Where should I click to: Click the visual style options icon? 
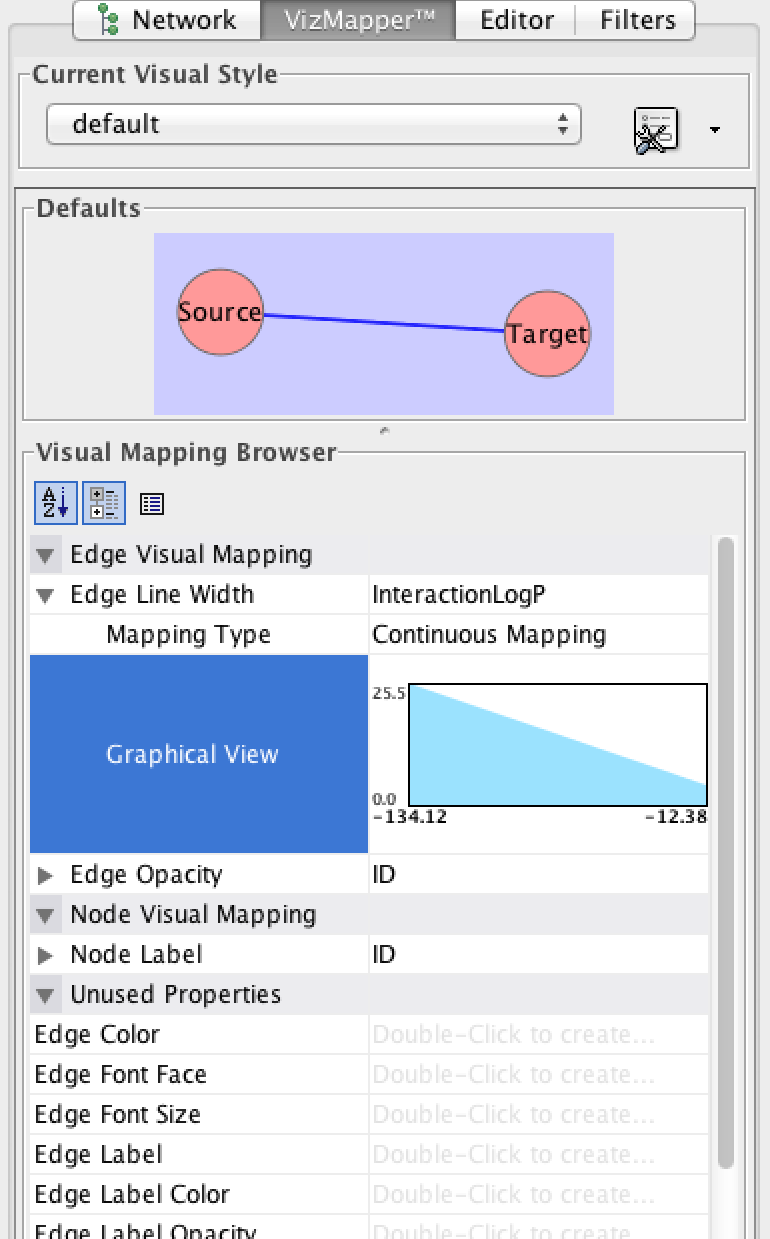point(656,130)
